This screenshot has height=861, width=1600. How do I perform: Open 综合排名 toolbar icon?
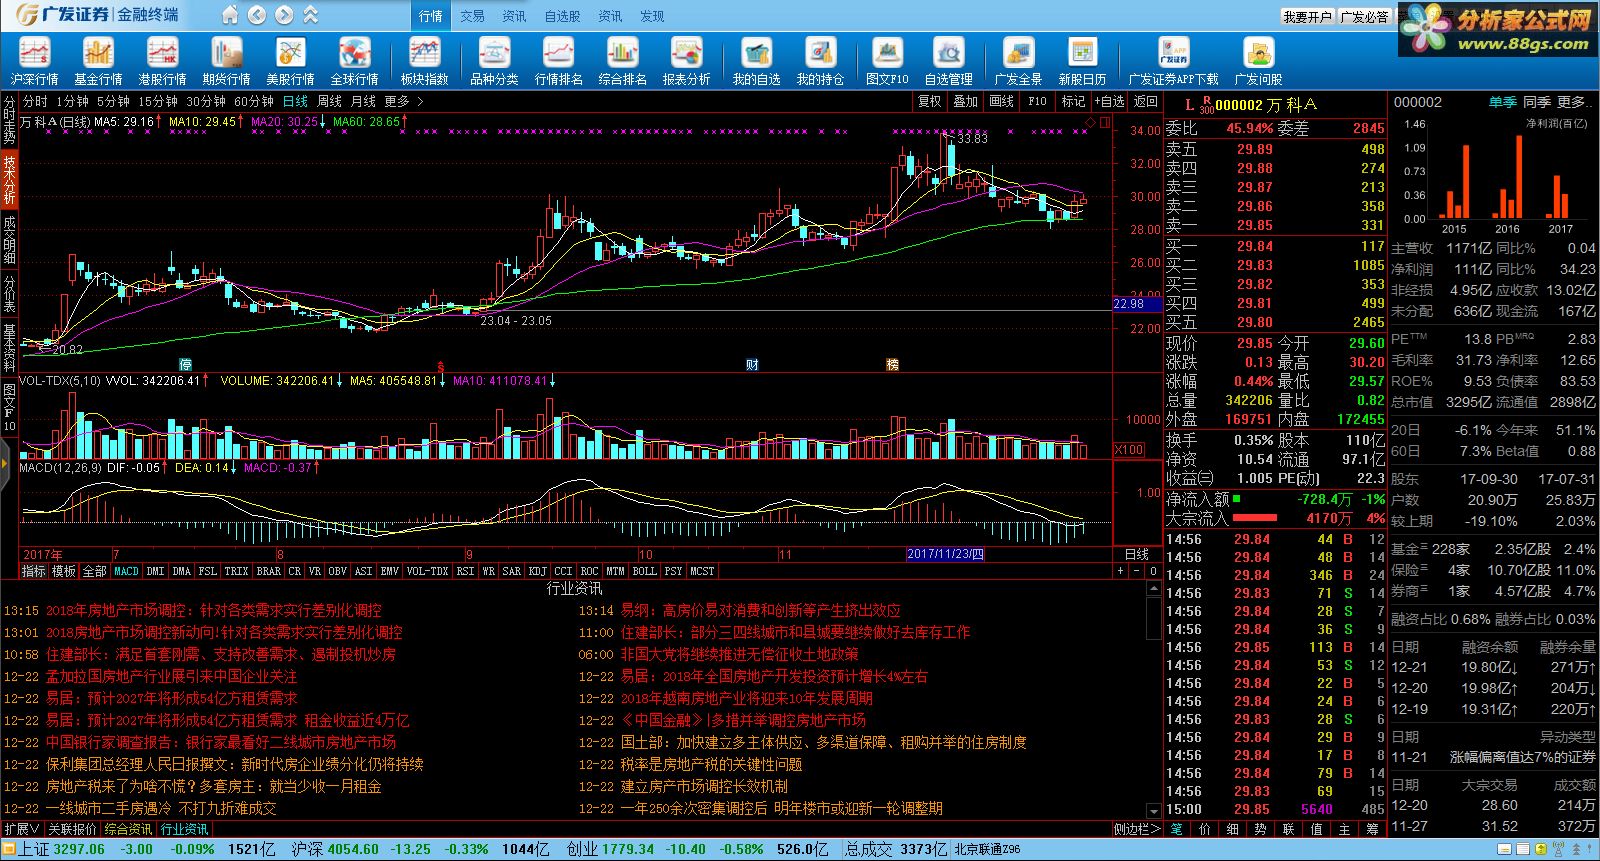622,62
